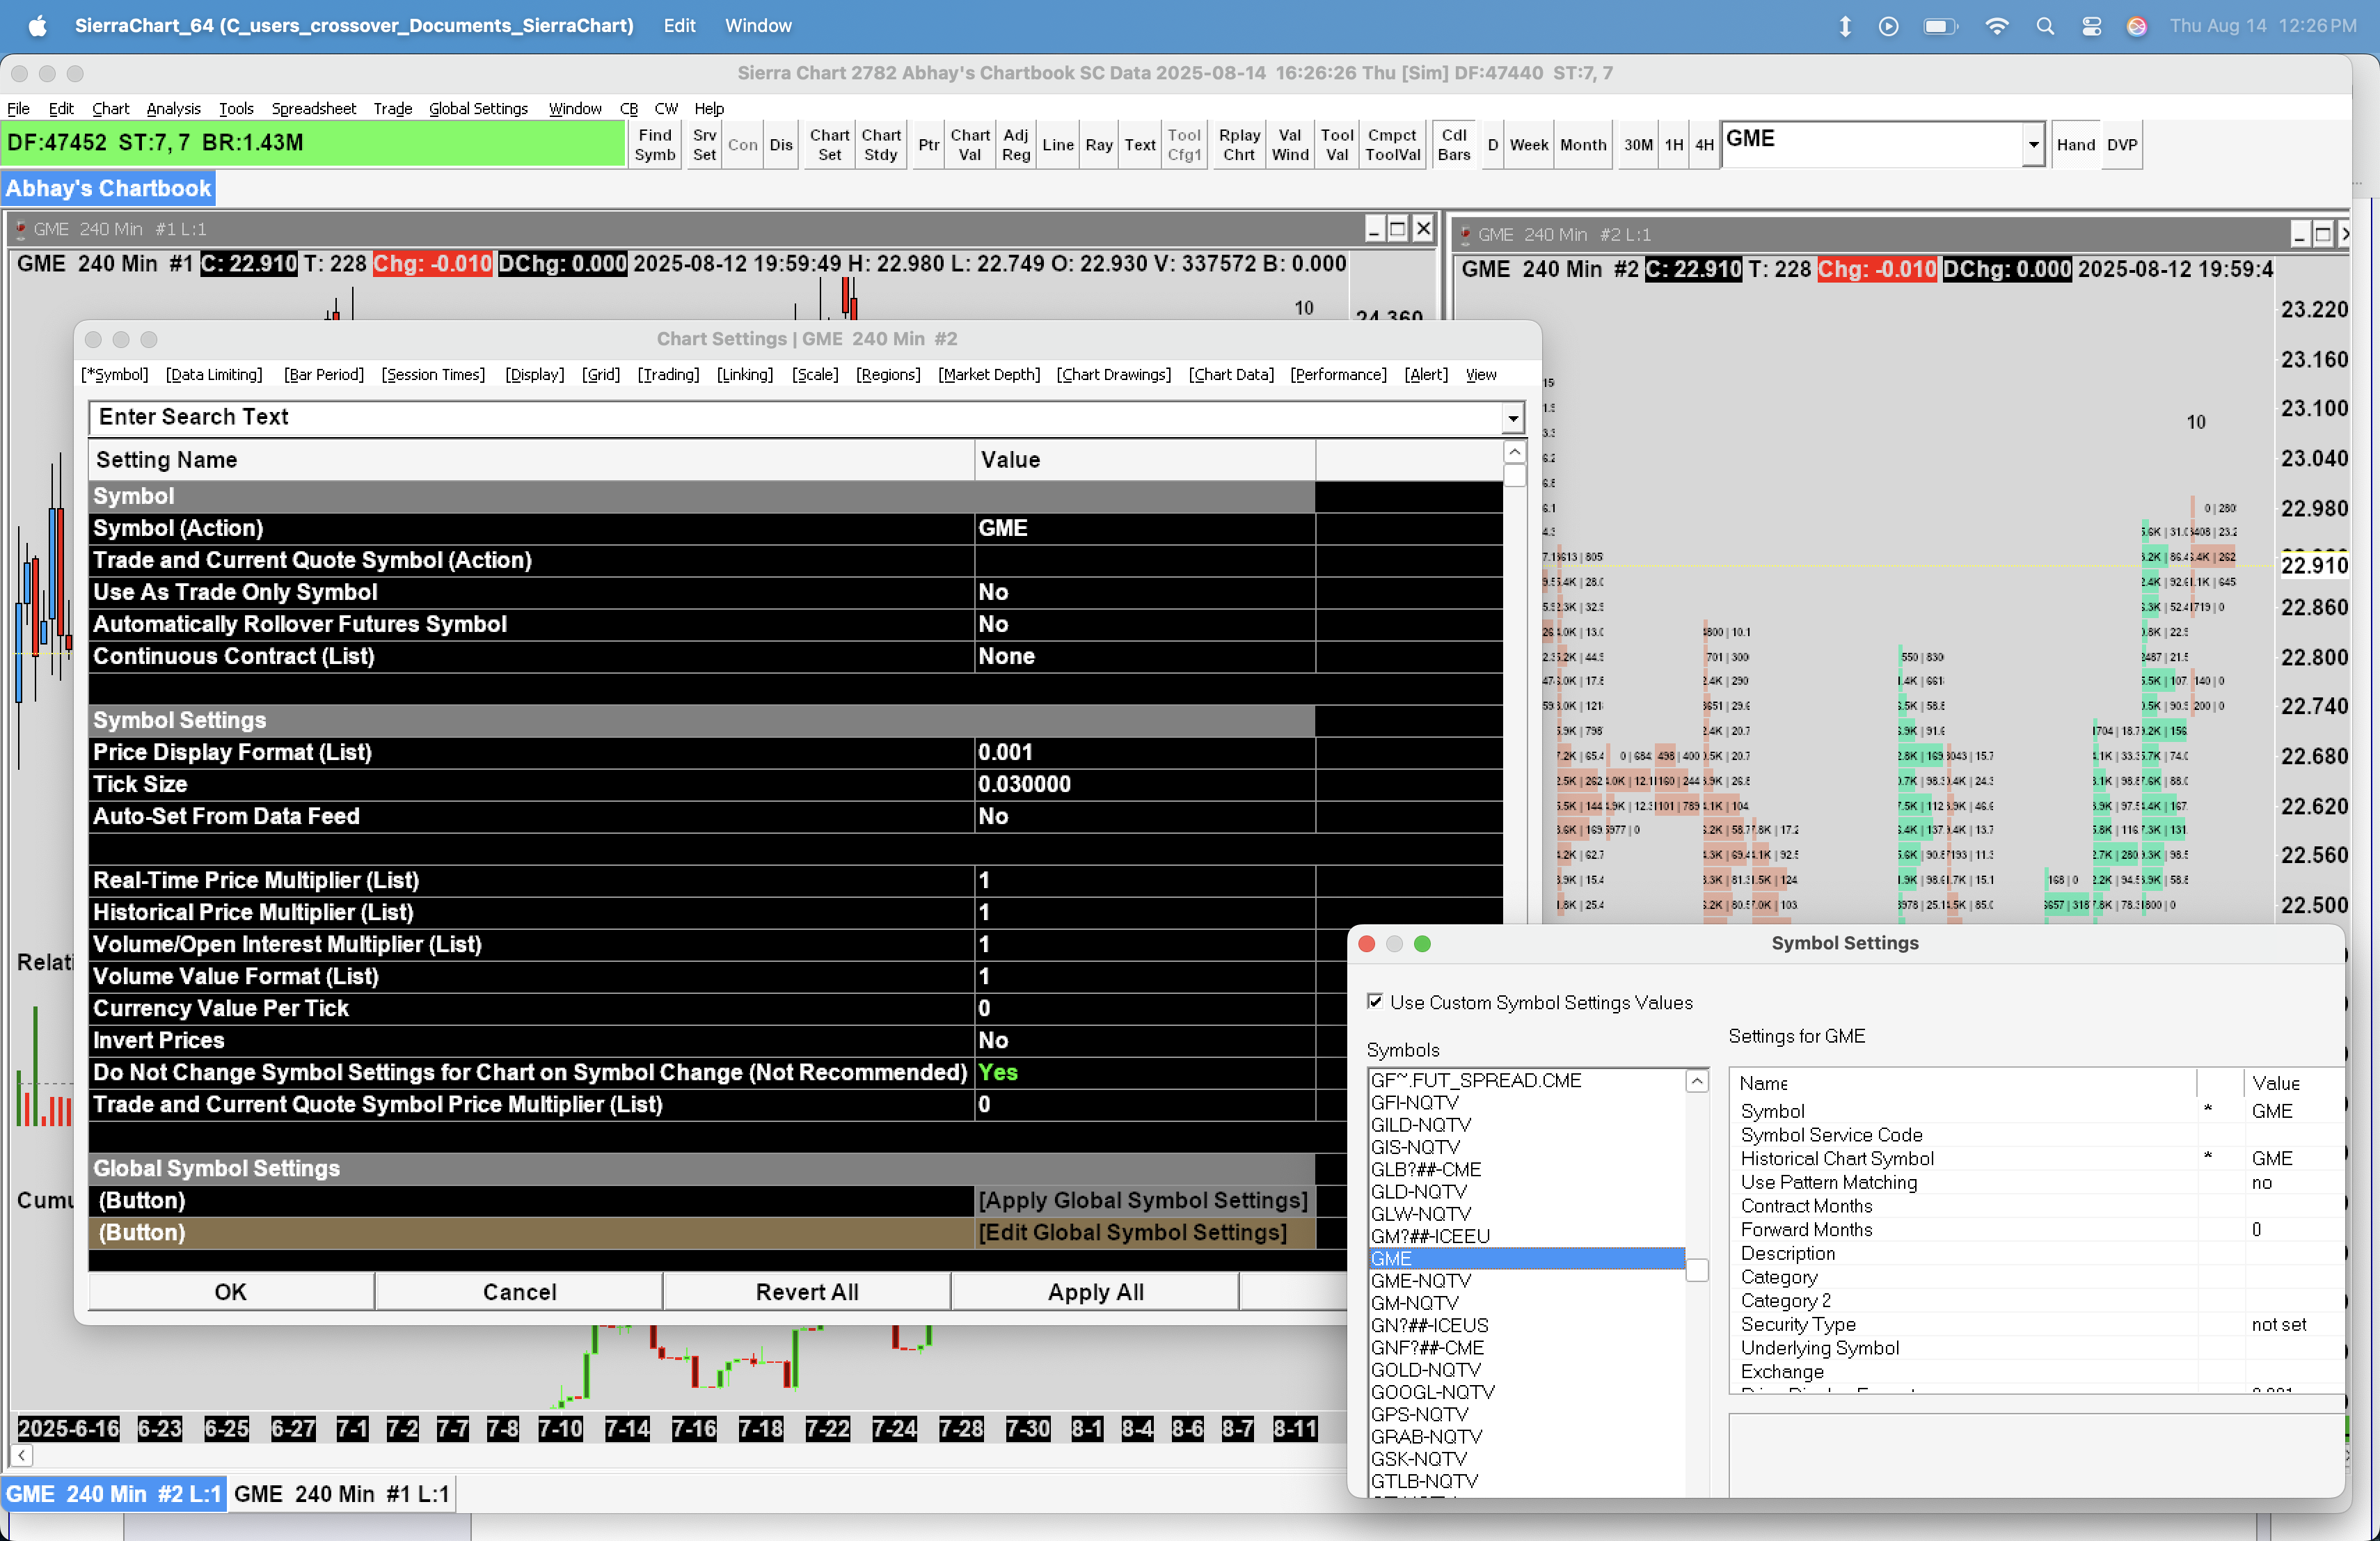
Task: Open macOS Spotlight search icon
Action: point(2044,26)
